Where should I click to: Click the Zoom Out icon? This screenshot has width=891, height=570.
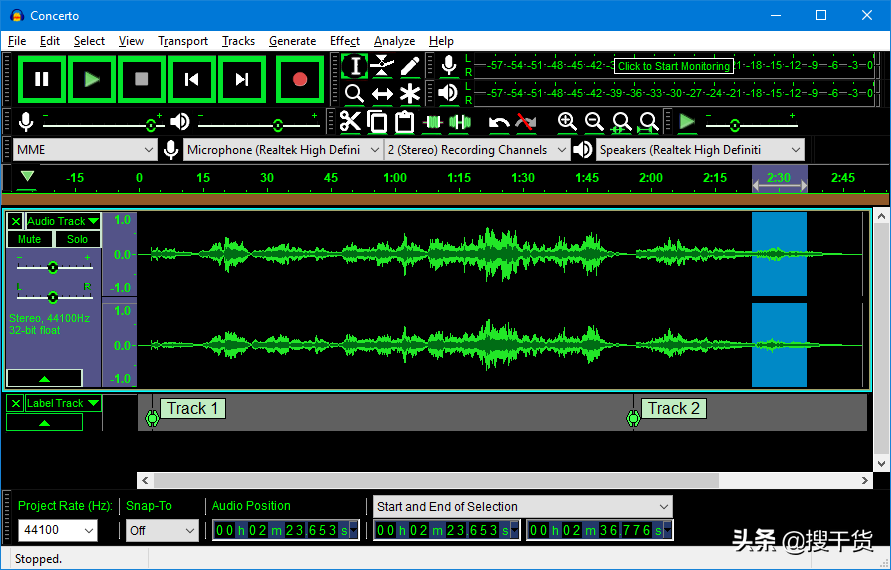pos(594,122)
